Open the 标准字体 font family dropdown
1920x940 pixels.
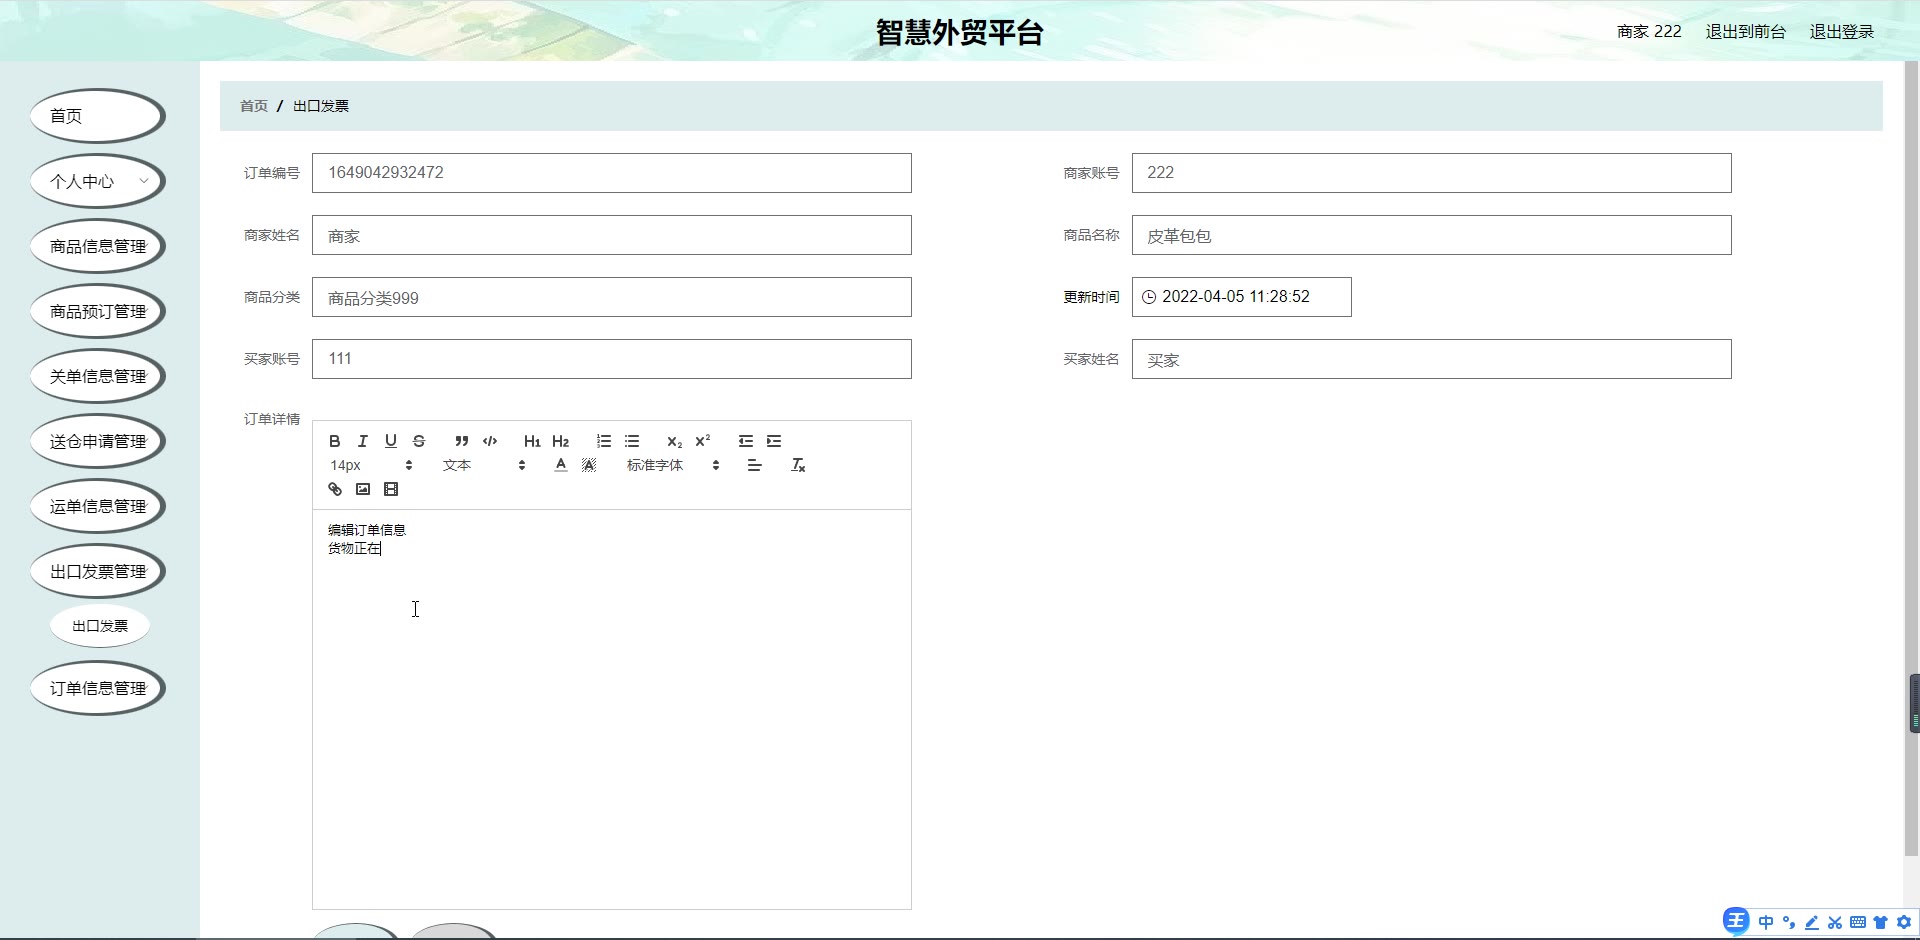pyautogui.click(x=673, y=465)
